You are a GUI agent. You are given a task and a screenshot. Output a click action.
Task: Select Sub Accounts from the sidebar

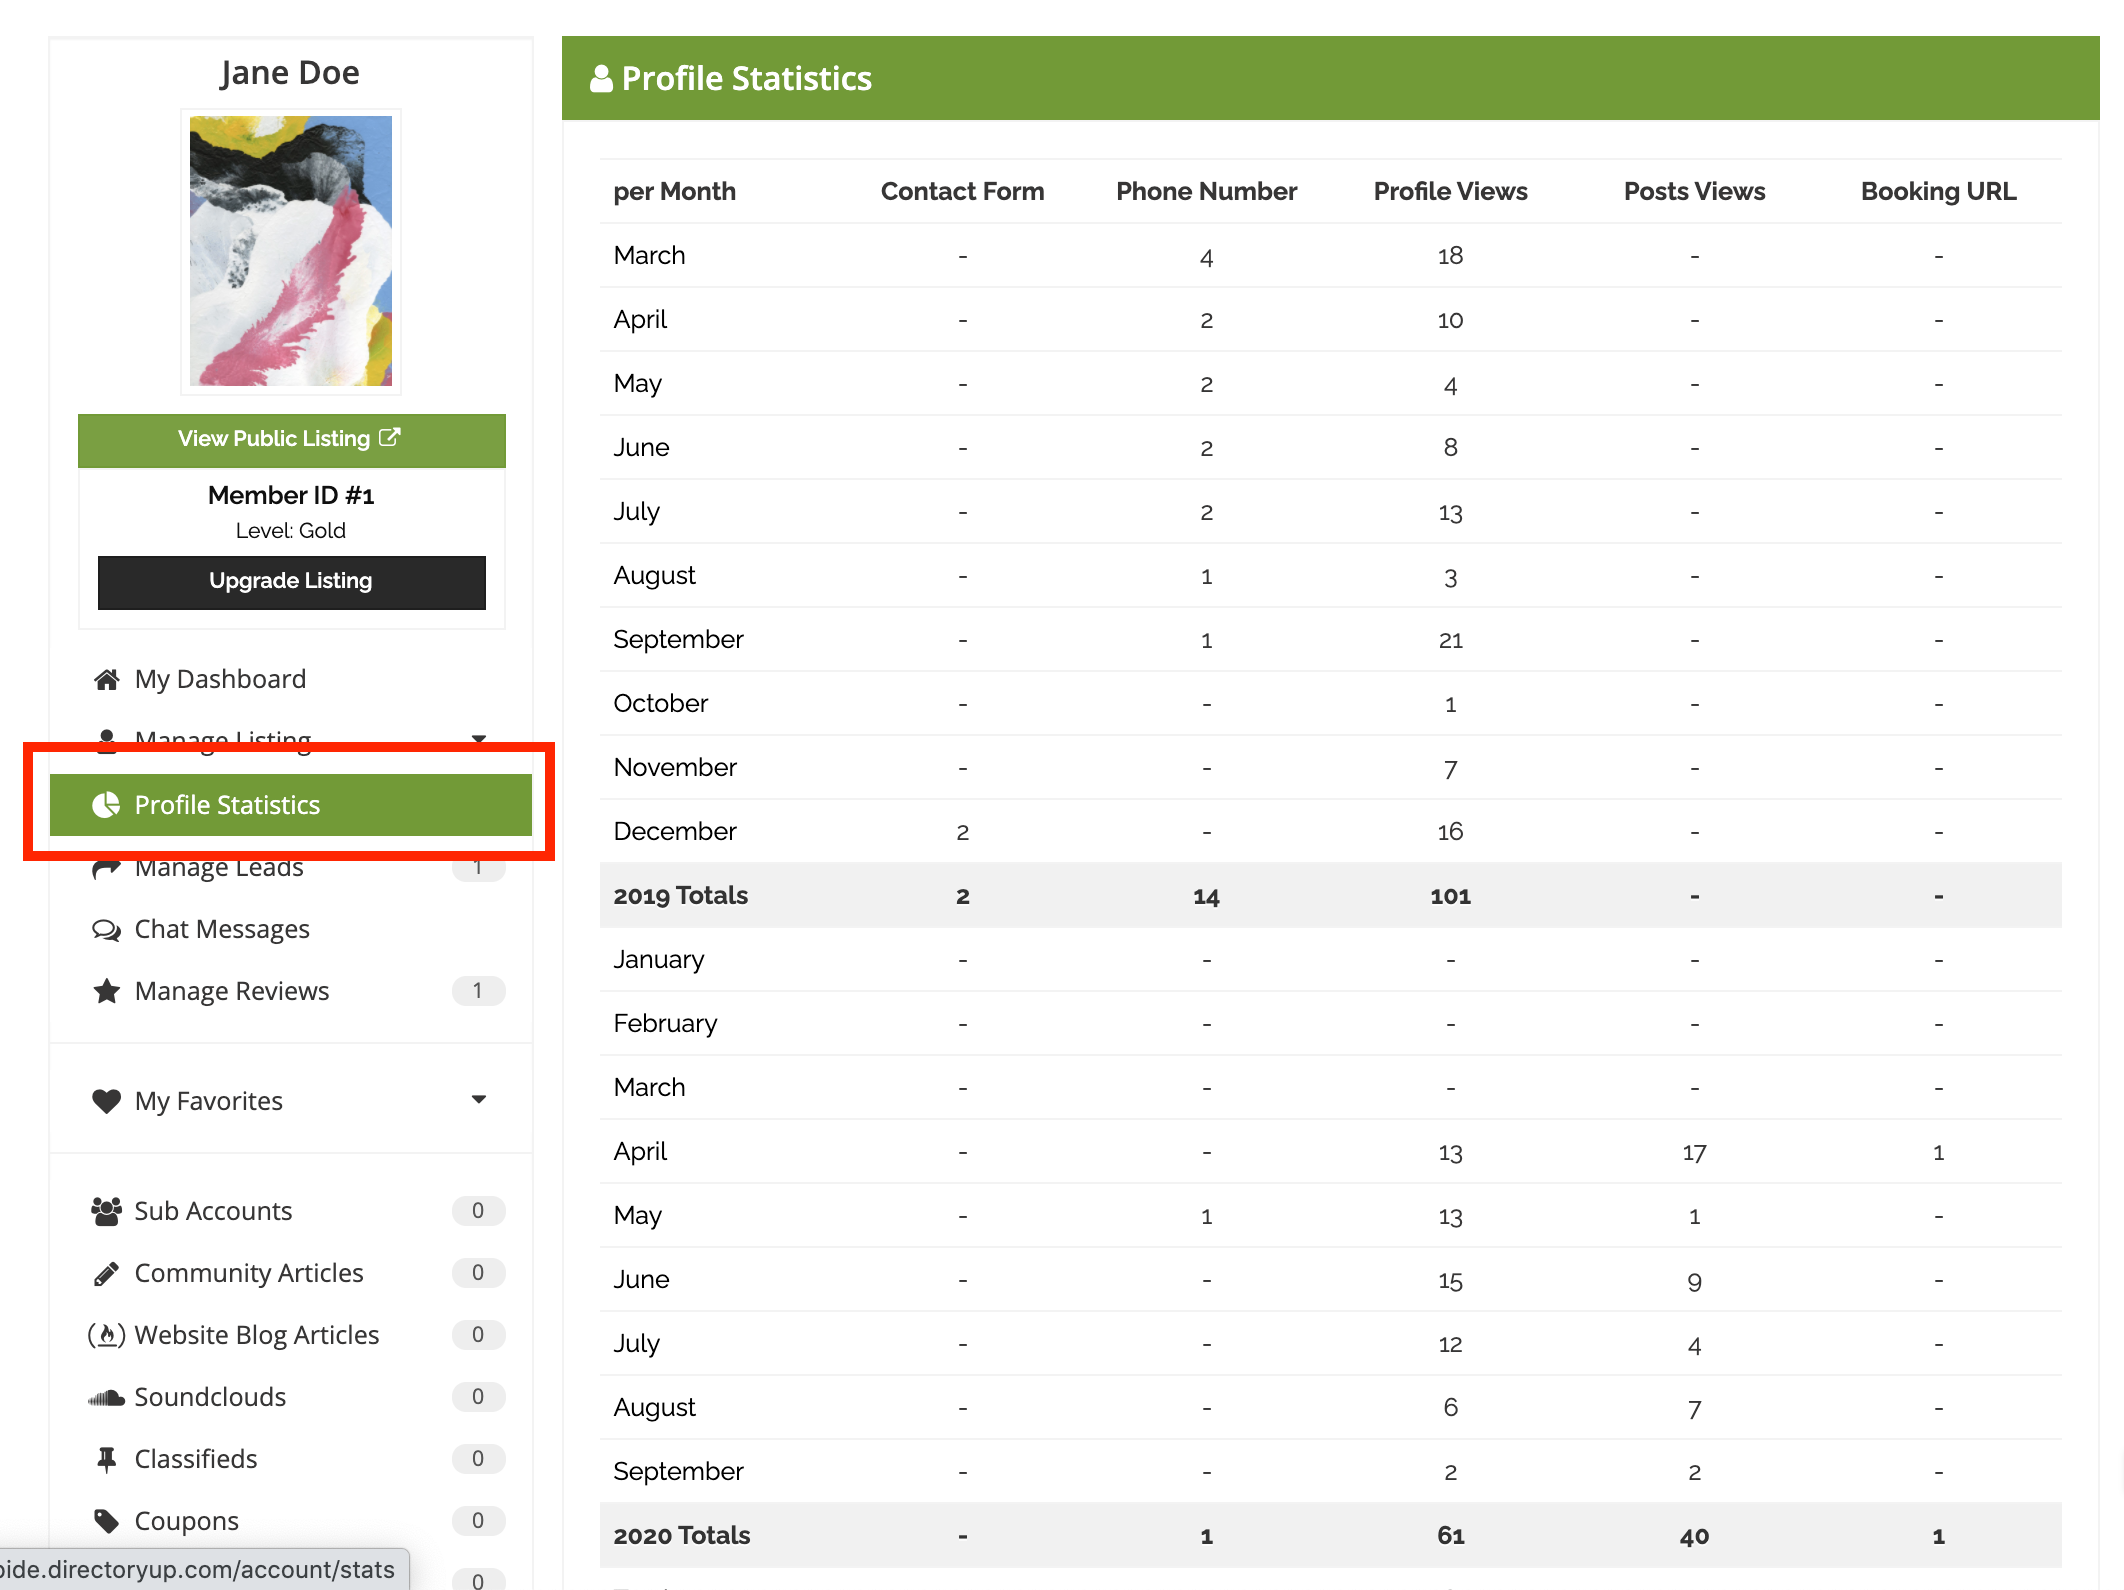coord(213,1211)
